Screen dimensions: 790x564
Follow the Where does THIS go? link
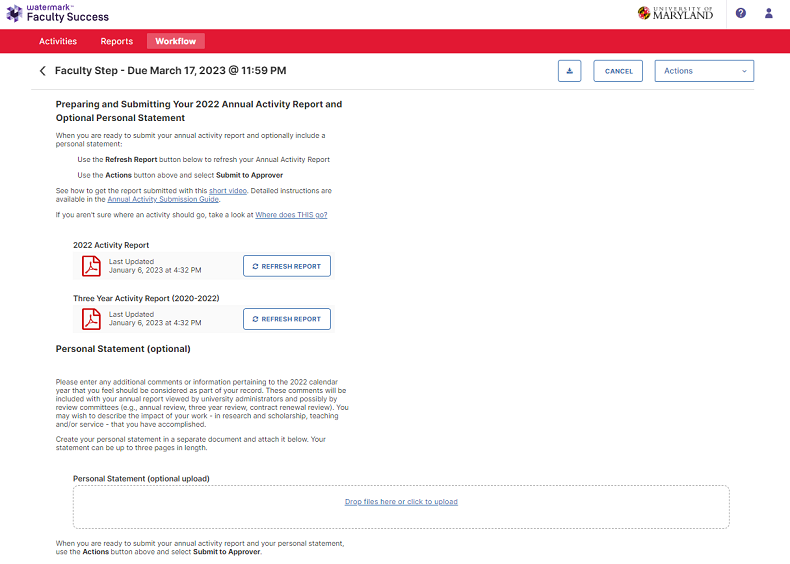point(291,215)
